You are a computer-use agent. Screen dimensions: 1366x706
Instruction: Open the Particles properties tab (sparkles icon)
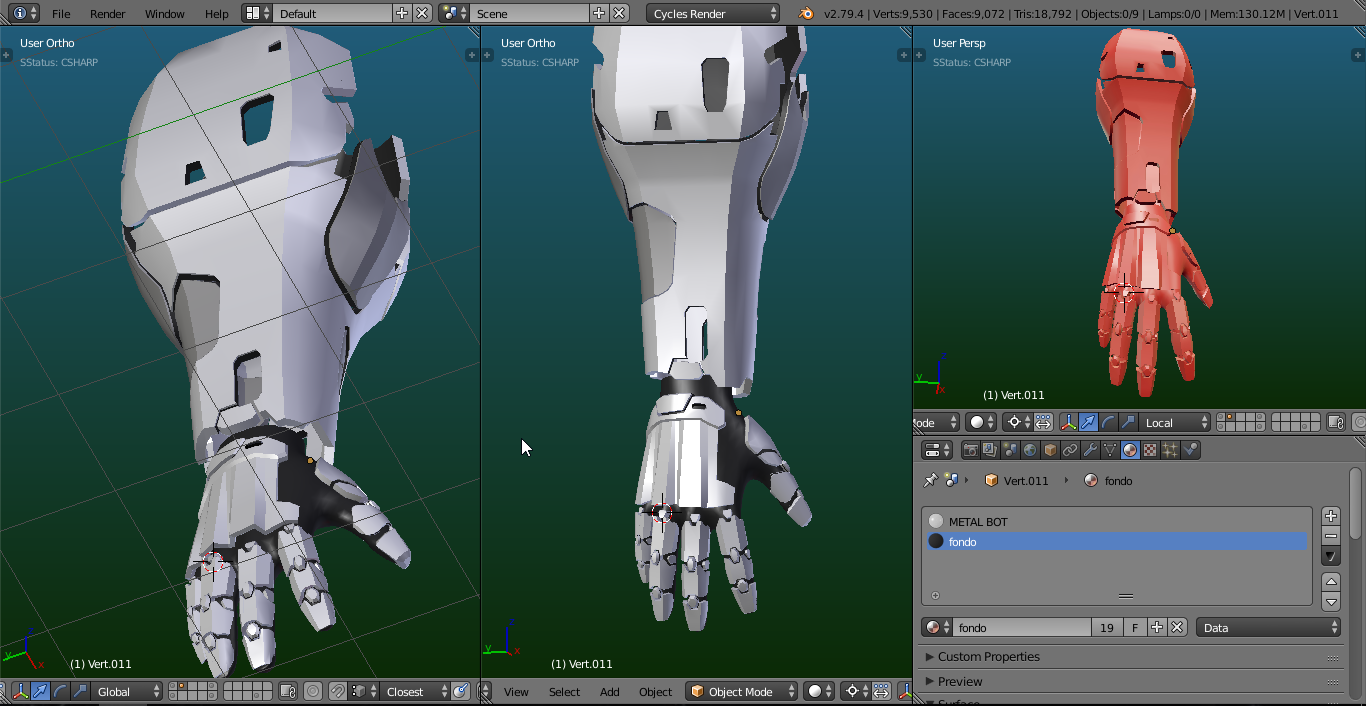pyautogui.click(x=1170, y=450)
